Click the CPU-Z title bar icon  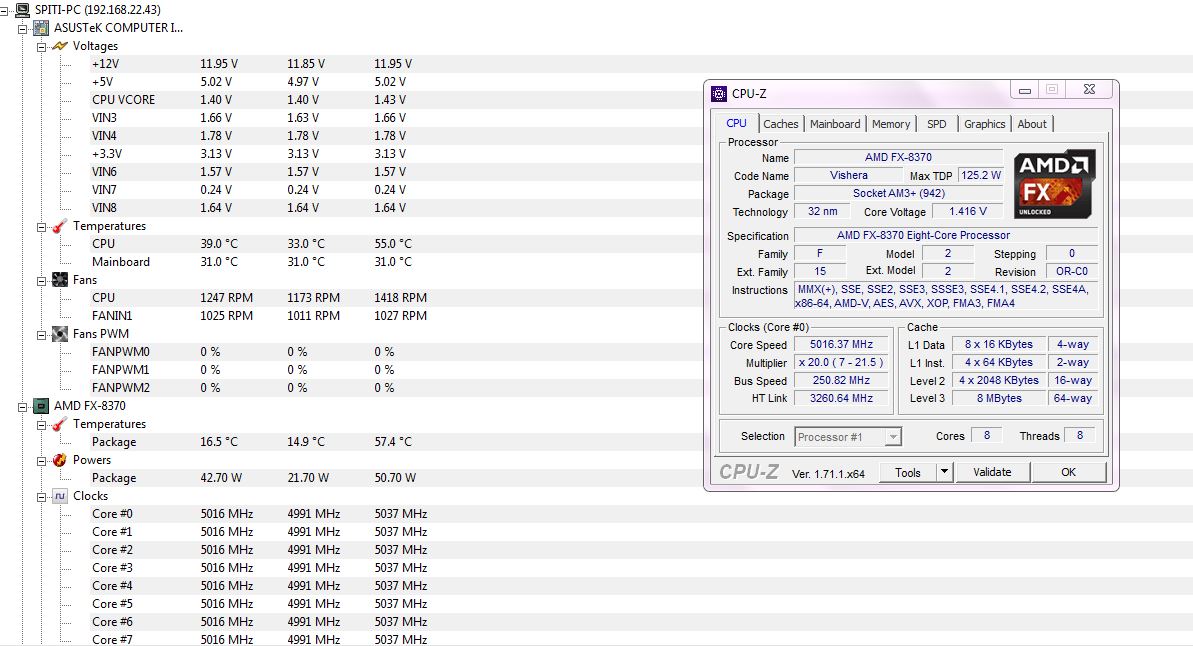click(x=719, y=94)
